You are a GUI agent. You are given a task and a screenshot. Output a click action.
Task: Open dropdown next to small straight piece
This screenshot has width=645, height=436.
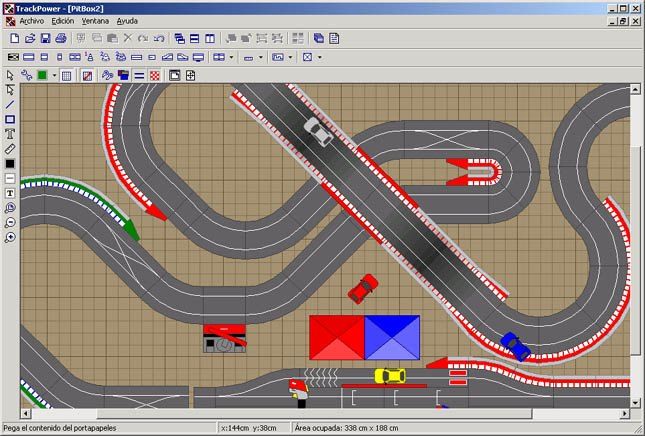[260, 57]
